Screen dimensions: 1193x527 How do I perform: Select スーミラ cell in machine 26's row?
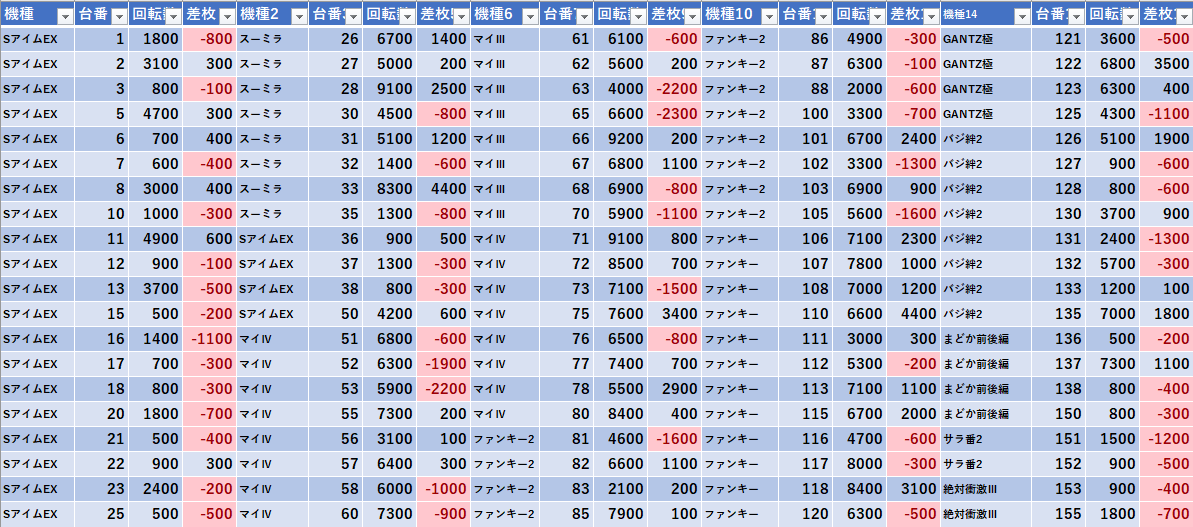(x=272, y=39)
